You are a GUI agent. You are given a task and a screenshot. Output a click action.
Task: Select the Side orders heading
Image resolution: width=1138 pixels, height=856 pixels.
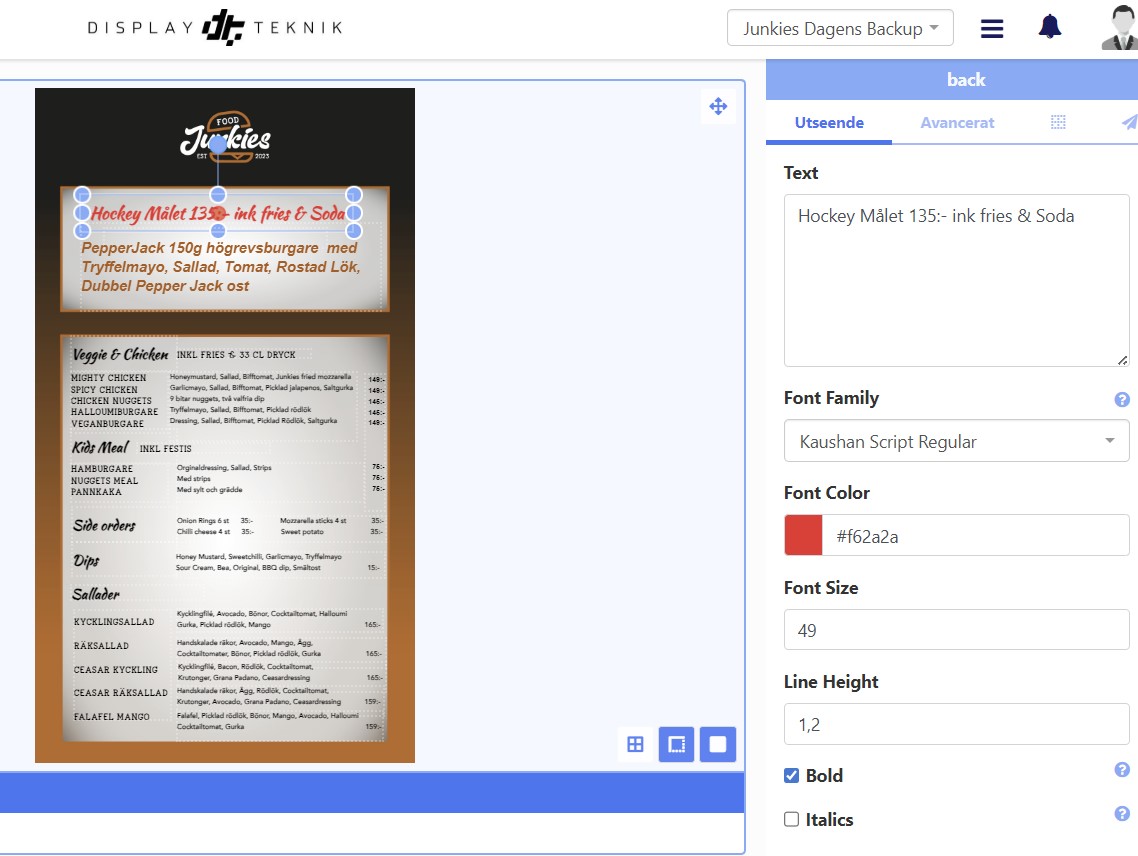pyautogui.click(x=104, y=525)
